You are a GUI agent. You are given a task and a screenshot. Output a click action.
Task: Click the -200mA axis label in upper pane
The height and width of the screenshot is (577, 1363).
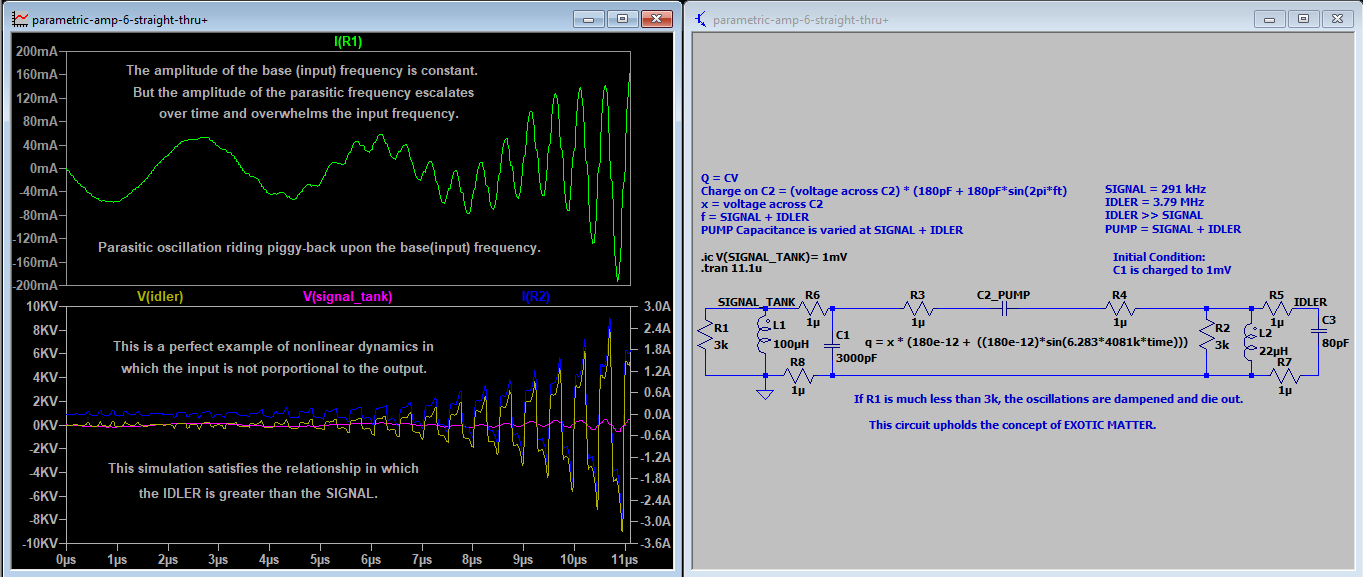(x=34, y=285)
